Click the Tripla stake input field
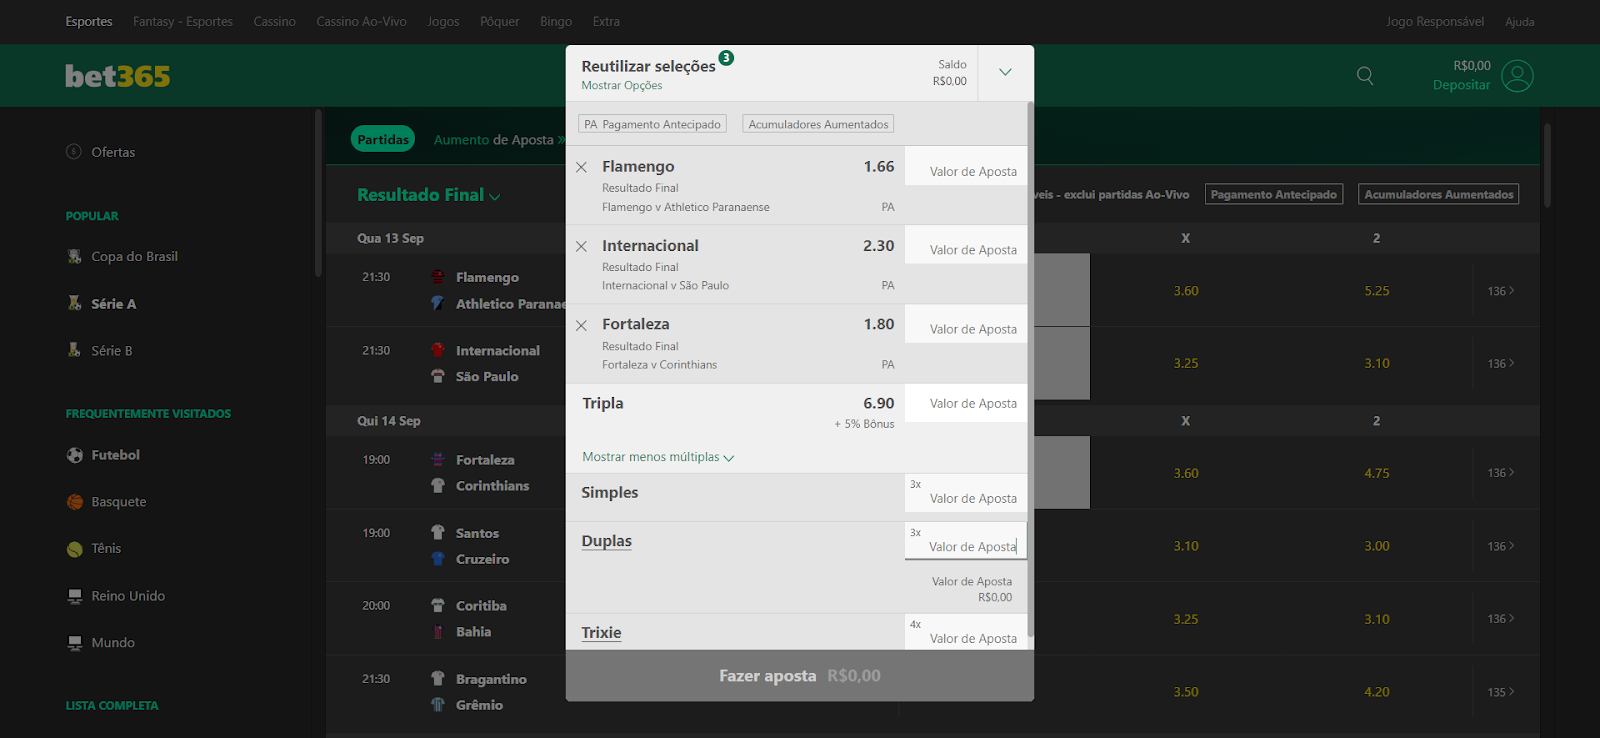 click(x=966, y=403)
